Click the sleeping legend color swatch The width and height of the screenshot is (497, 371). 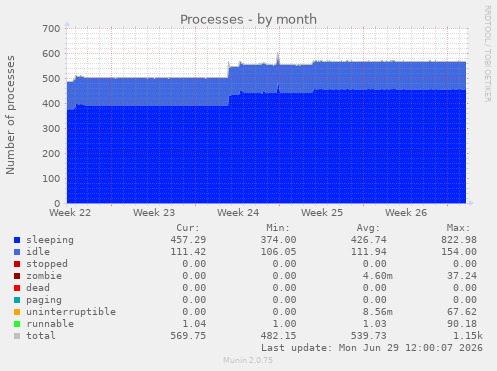[x=17, y=240]
